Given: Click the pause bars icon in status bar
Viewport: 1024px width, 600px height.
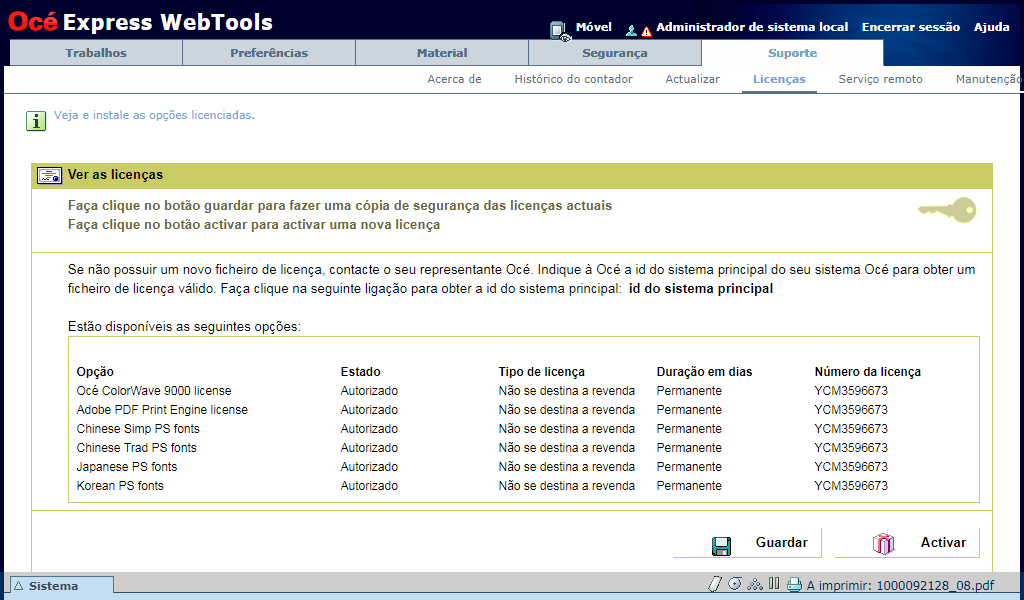Looking at the screenshot, I should coord(775,584).
